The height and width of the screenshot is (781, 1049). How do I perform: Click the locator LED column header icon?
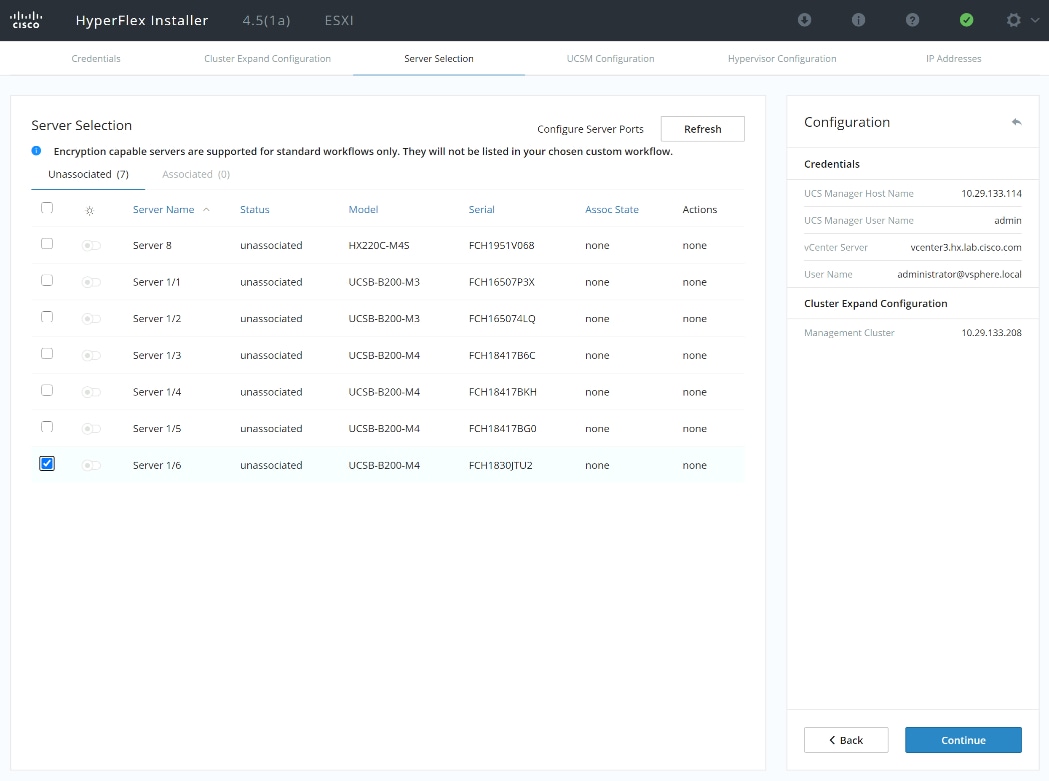pyautogui.click(x=90, y=210)
